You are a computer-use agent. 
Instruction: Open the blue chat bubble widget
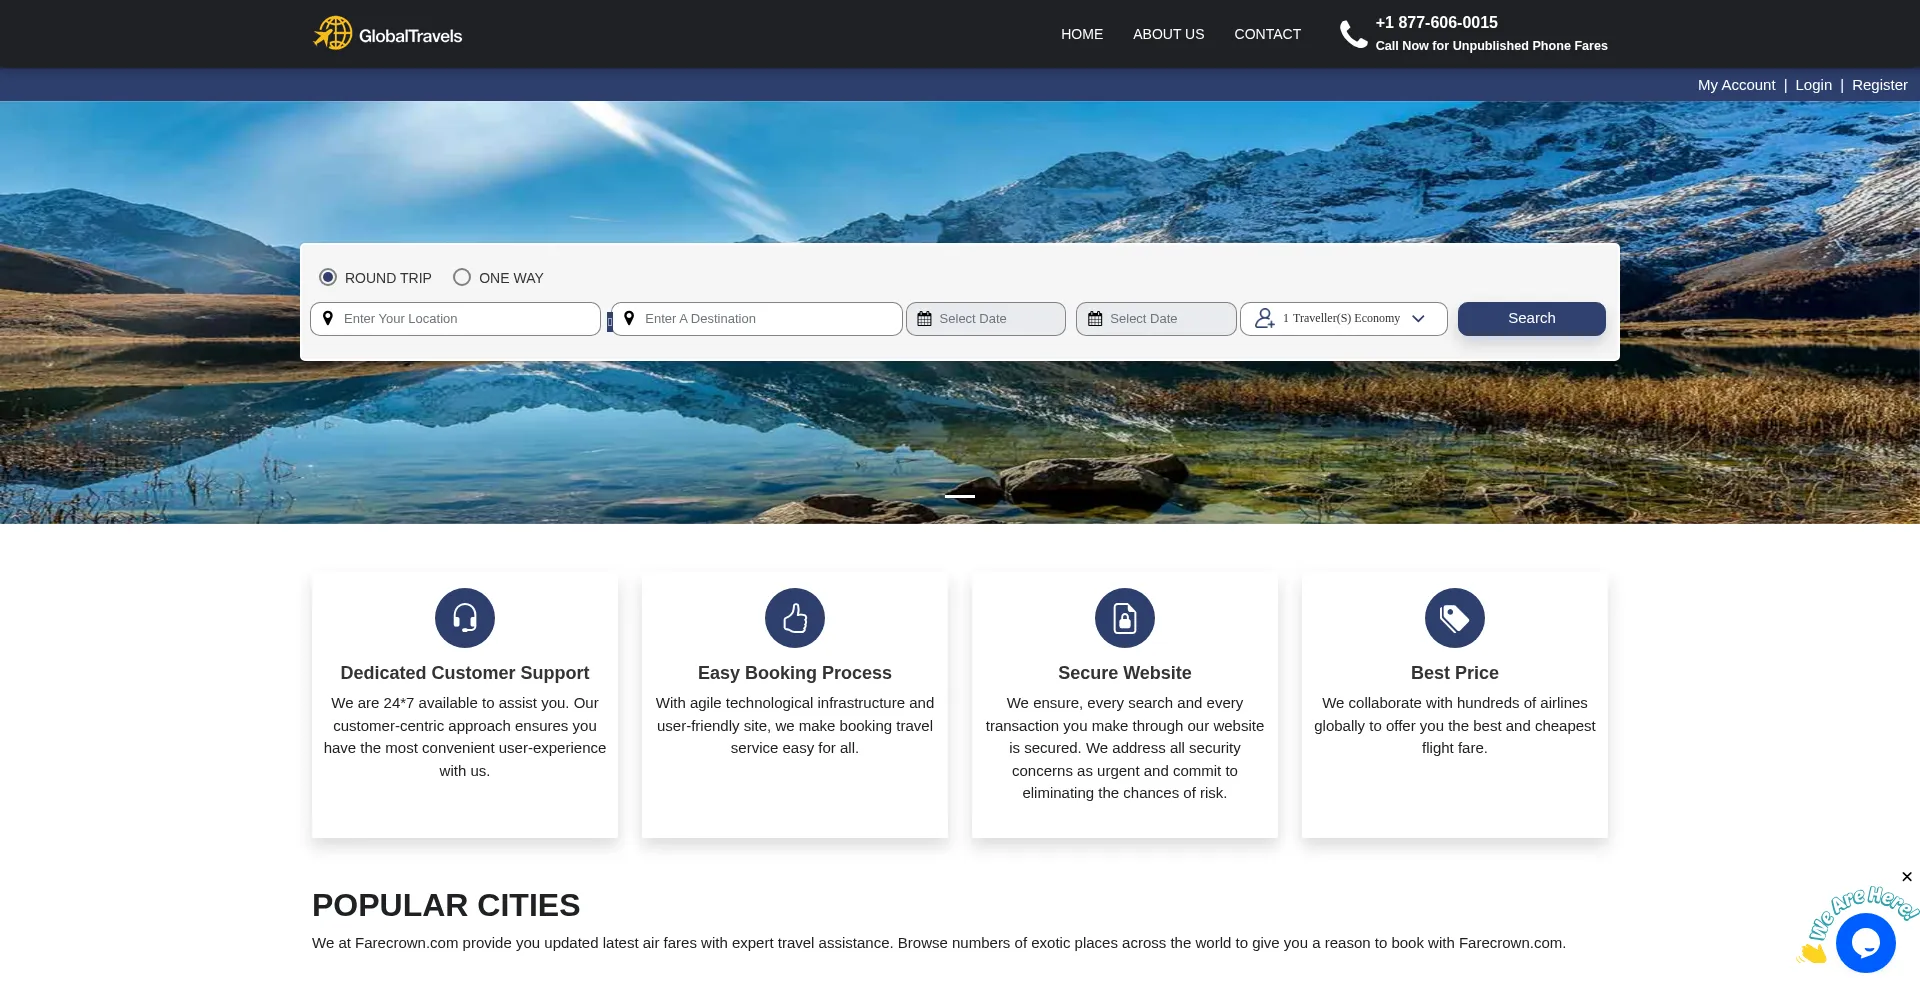point(1865,943)
